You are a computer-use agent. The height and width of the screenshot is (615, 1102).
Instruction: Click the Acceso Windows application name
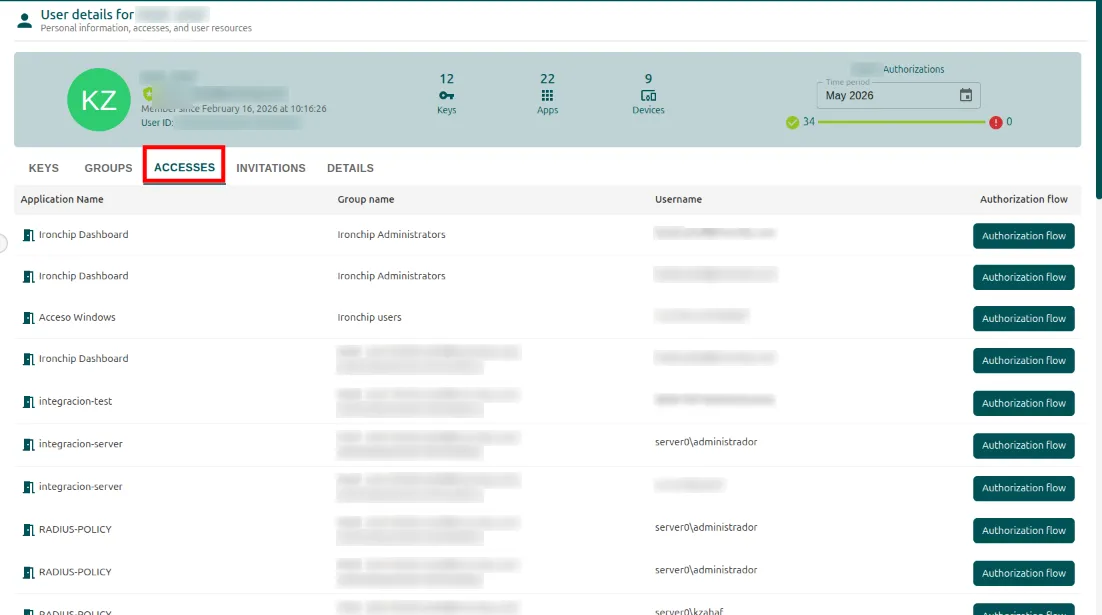[x=77, y=318]
